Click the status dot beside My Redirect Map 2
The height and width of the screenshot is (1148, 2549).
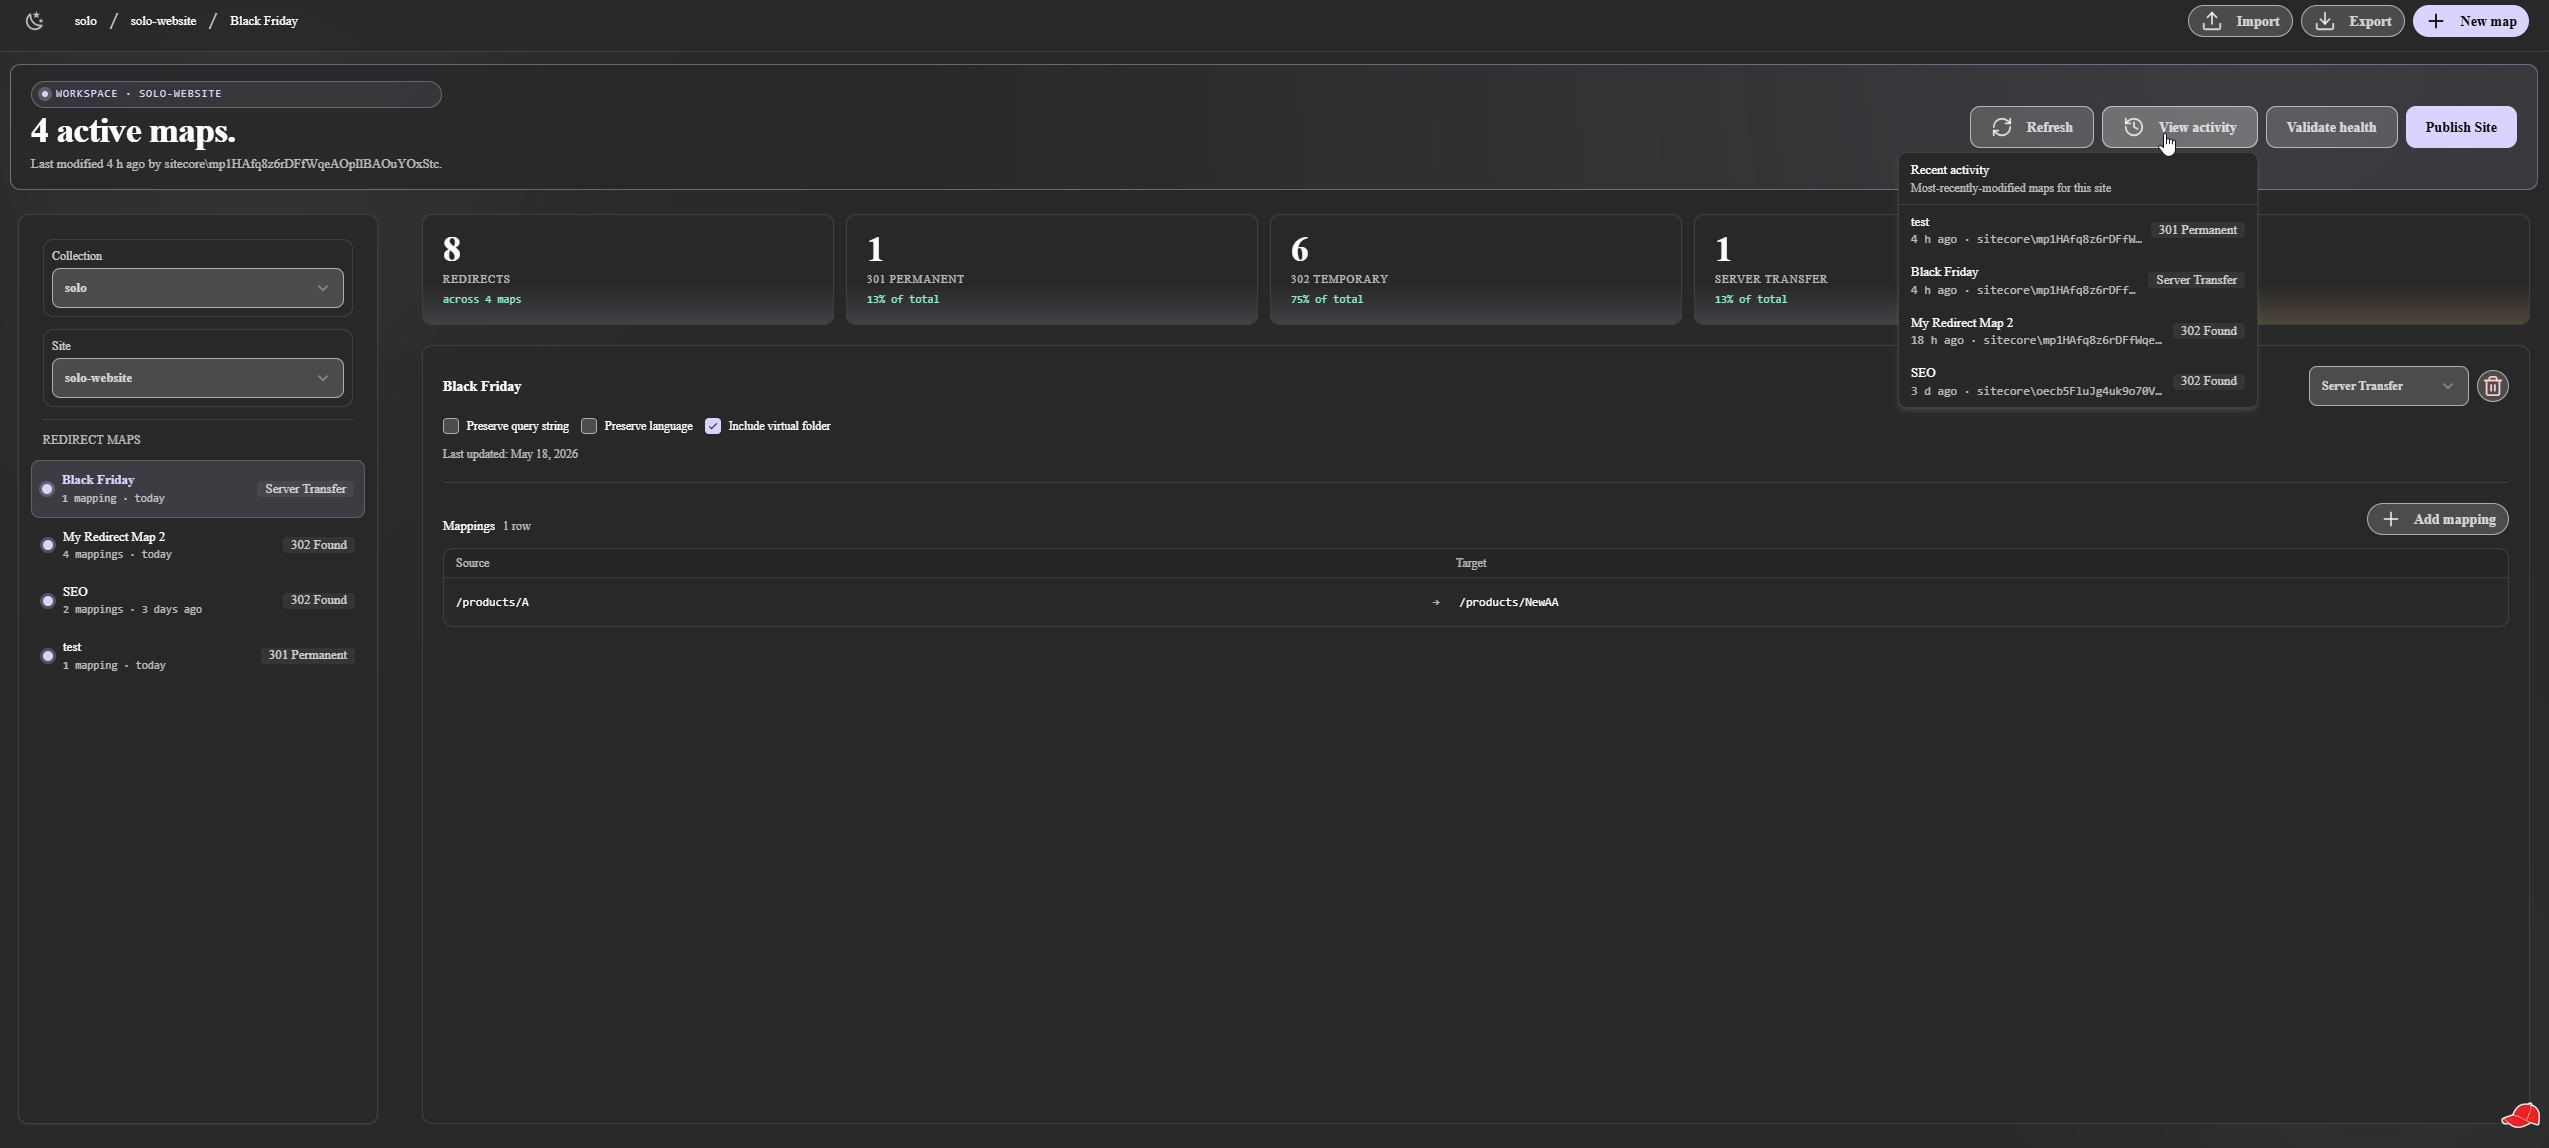[x=47, y=545]
